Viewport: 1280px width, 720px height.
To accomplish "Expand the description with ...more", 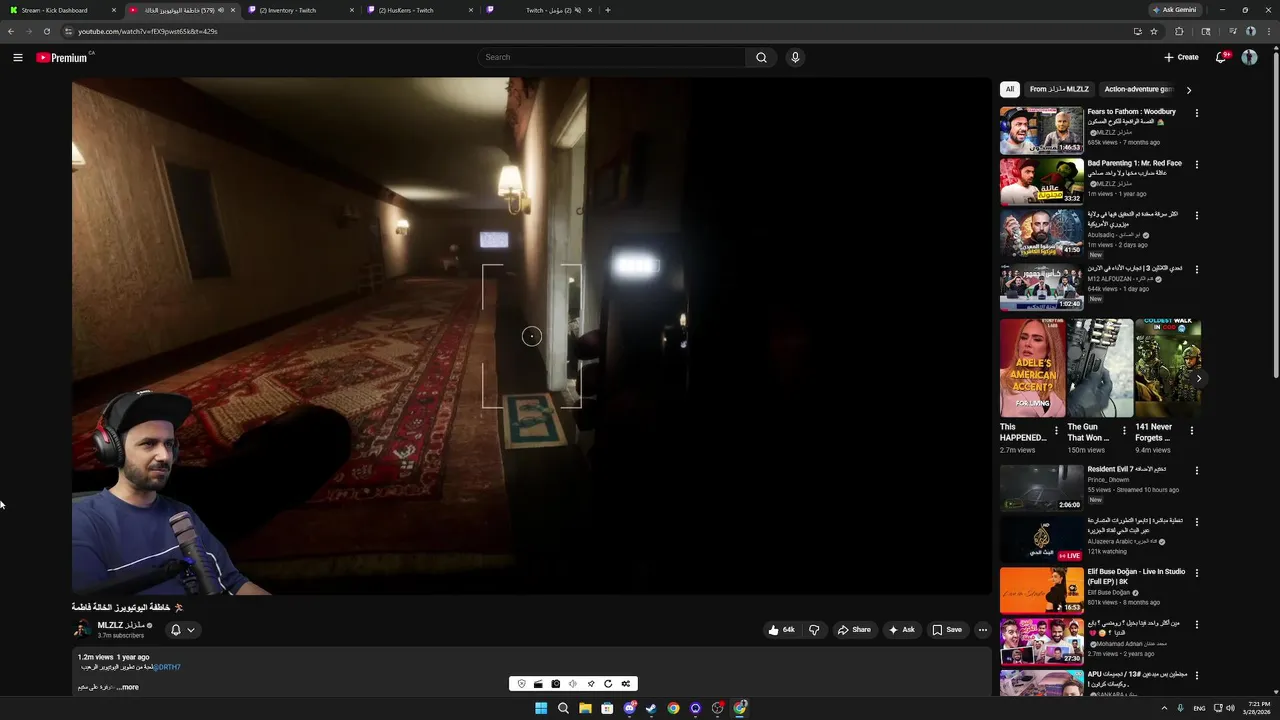I will point(128,687).
